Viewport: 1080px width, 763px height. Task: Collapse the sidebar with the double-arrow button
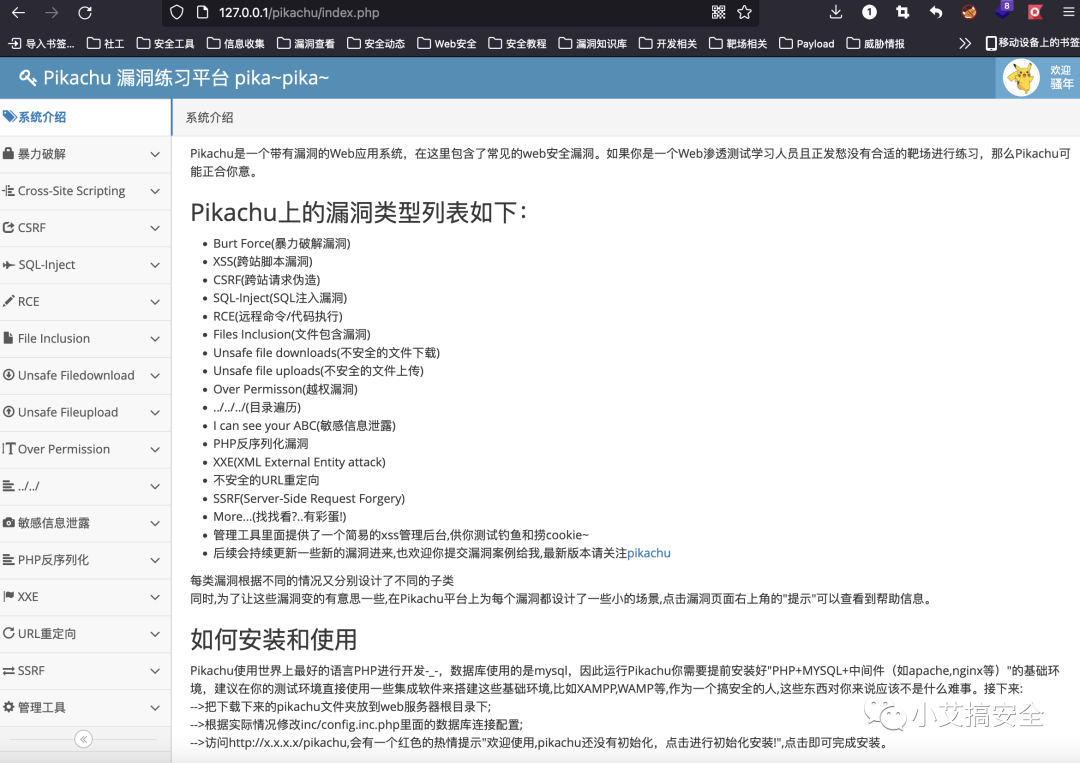pos(83,739)
